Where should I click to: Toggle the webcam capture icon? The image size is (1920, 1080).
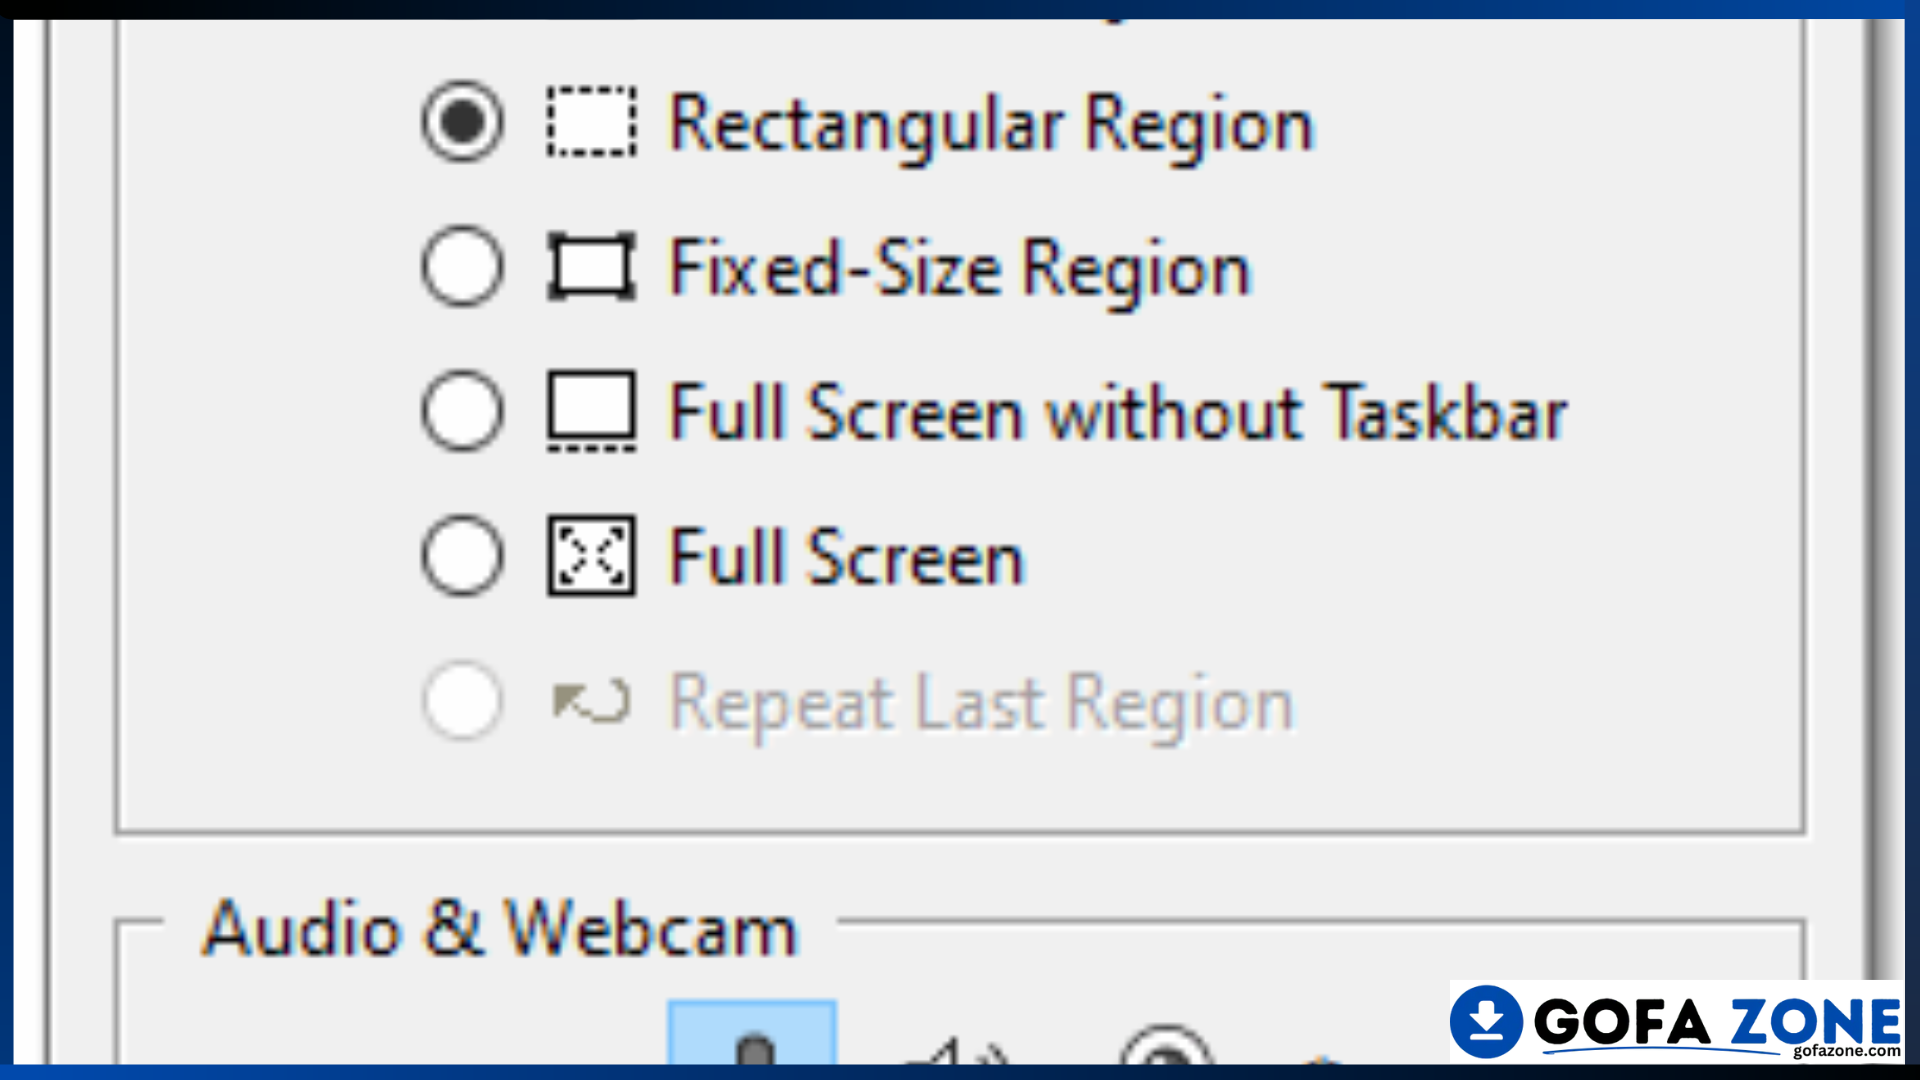[x=1166, y=1045]
